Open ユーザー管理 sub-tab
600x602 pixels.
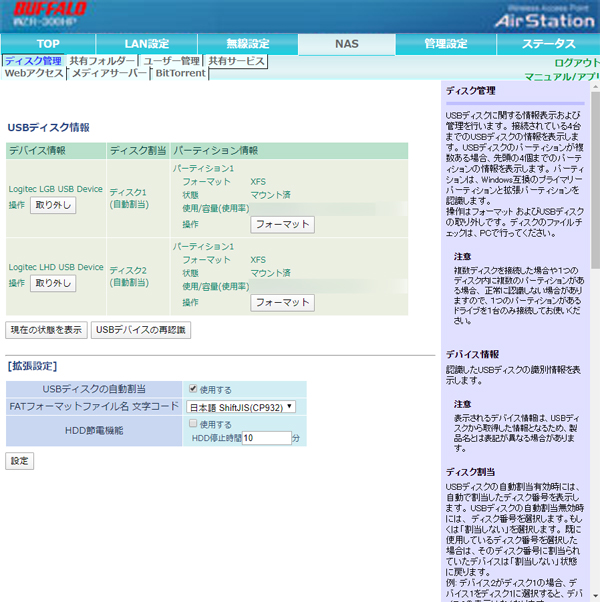pyautogui.click(x=171, y=61)
